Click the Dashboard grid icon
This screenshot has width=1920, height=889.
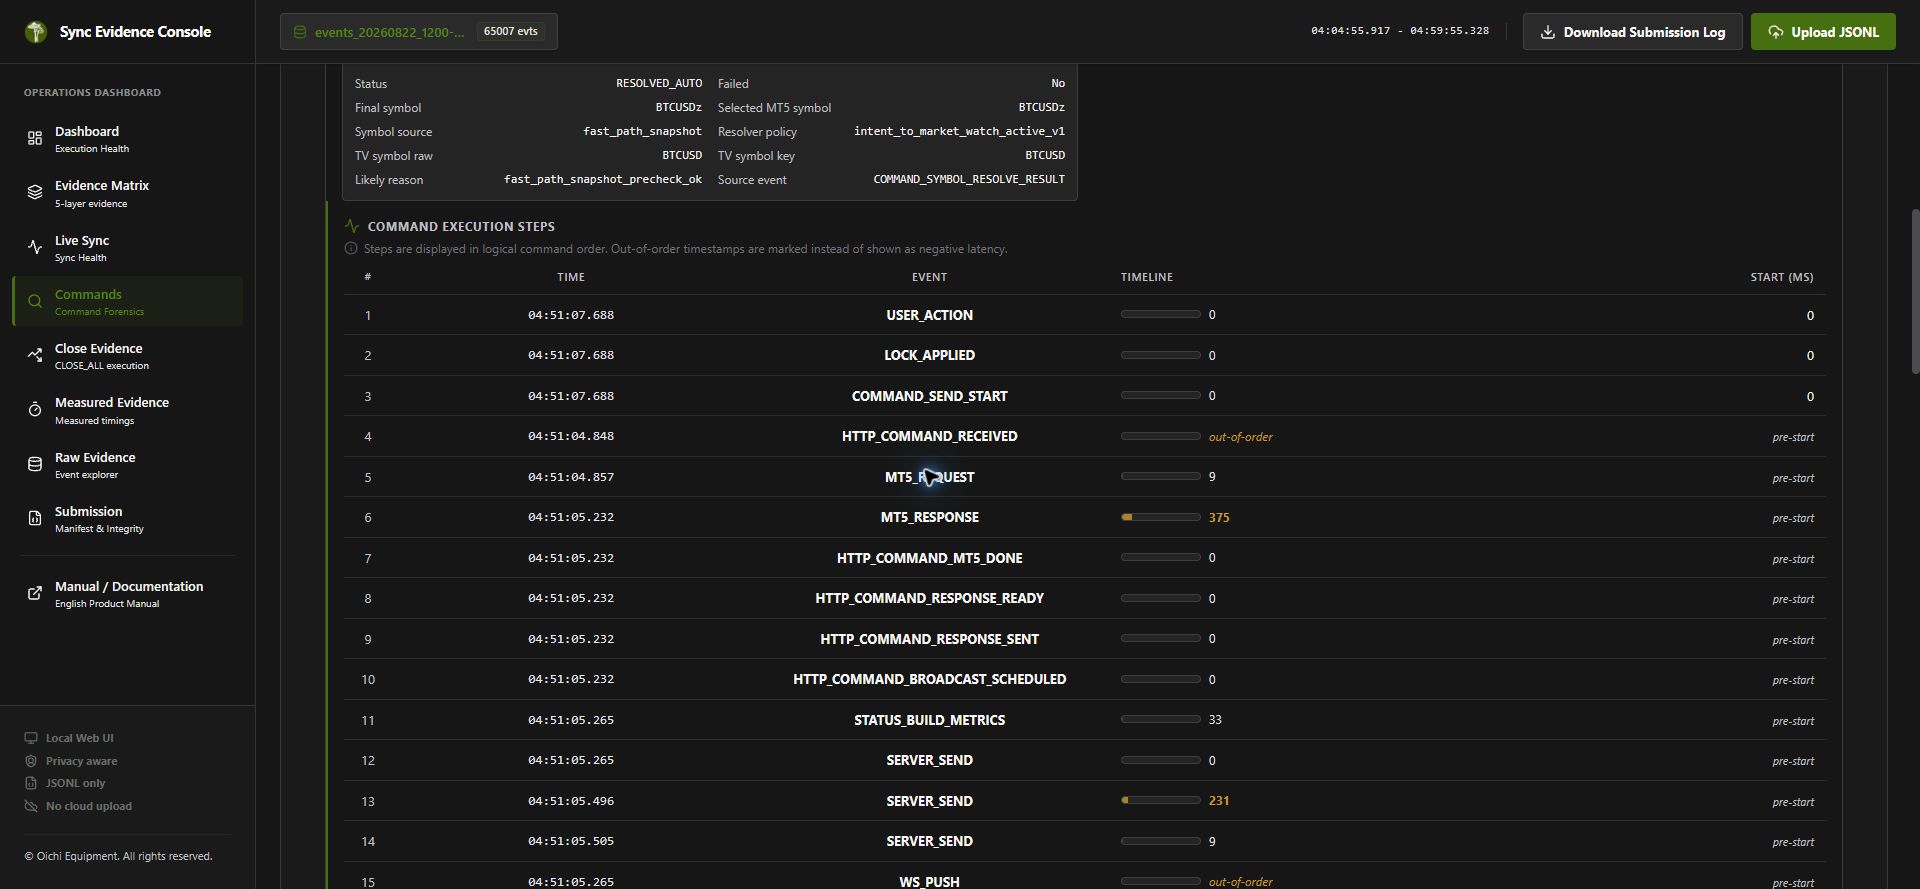(x=35, y=139)
